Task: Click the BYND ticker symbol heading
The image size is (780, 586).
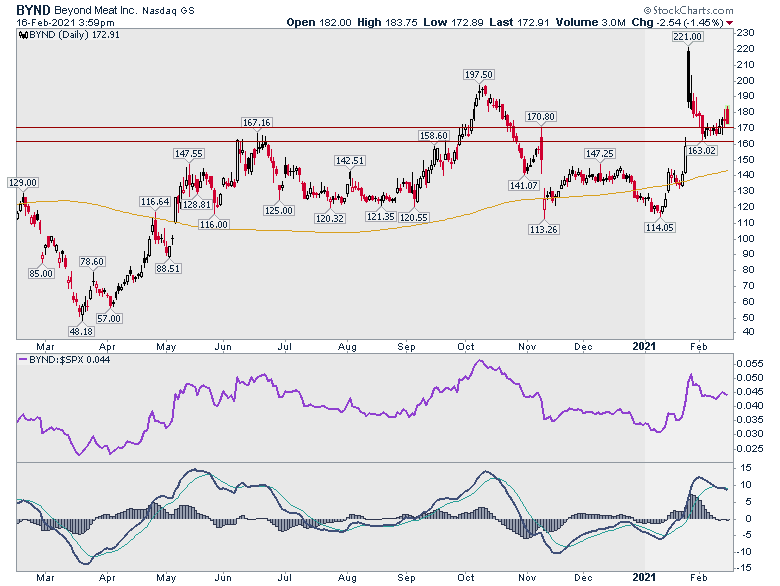Action: tap(33, 10)
